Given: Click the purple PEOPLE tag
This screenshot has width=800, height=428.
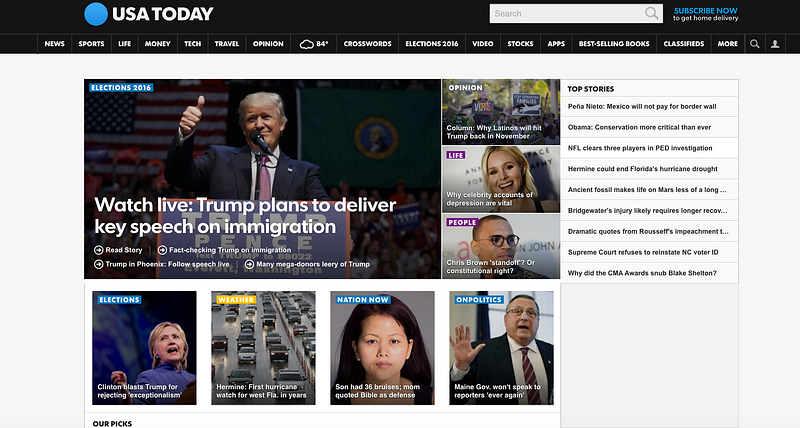Looking at the screenshot, I should pos(462,222).
